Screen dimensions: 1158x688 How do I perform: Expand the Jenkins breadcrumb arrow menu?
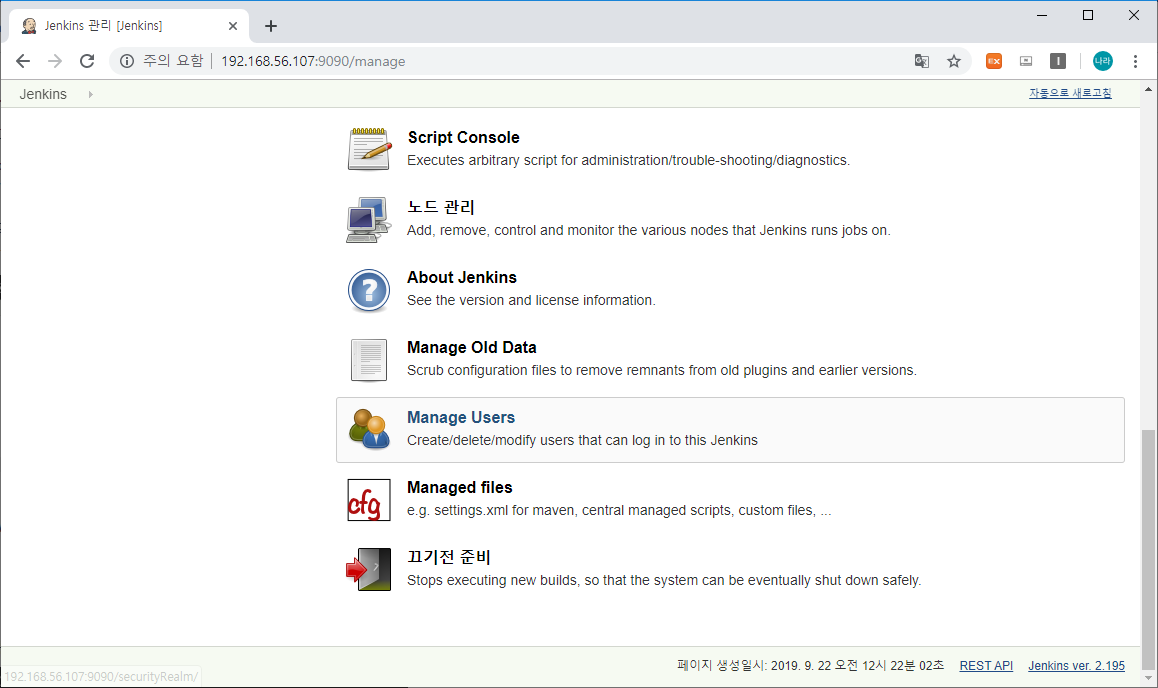(90, 94)
